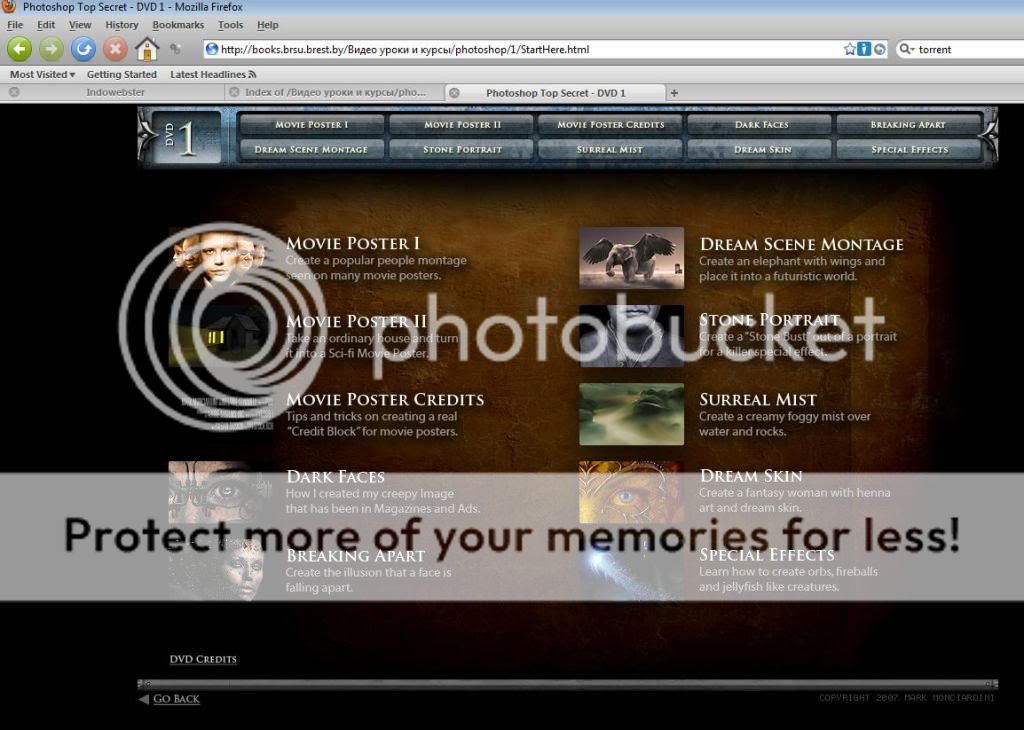Click the blue info icon in address bar
The width and height of the screenshot is (1024, 730).
pos(864,49)
